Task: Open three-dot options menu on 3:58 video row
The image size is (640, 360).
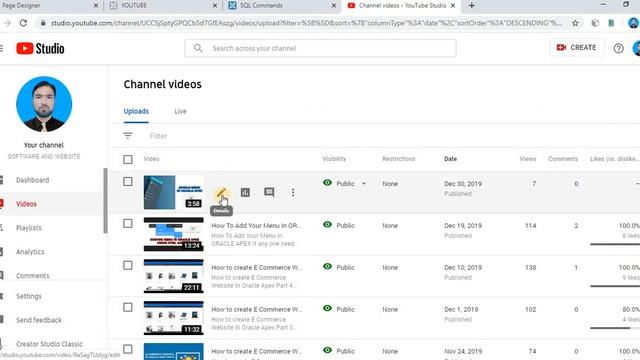Action: pyautogui.click(x=293, y=192)
